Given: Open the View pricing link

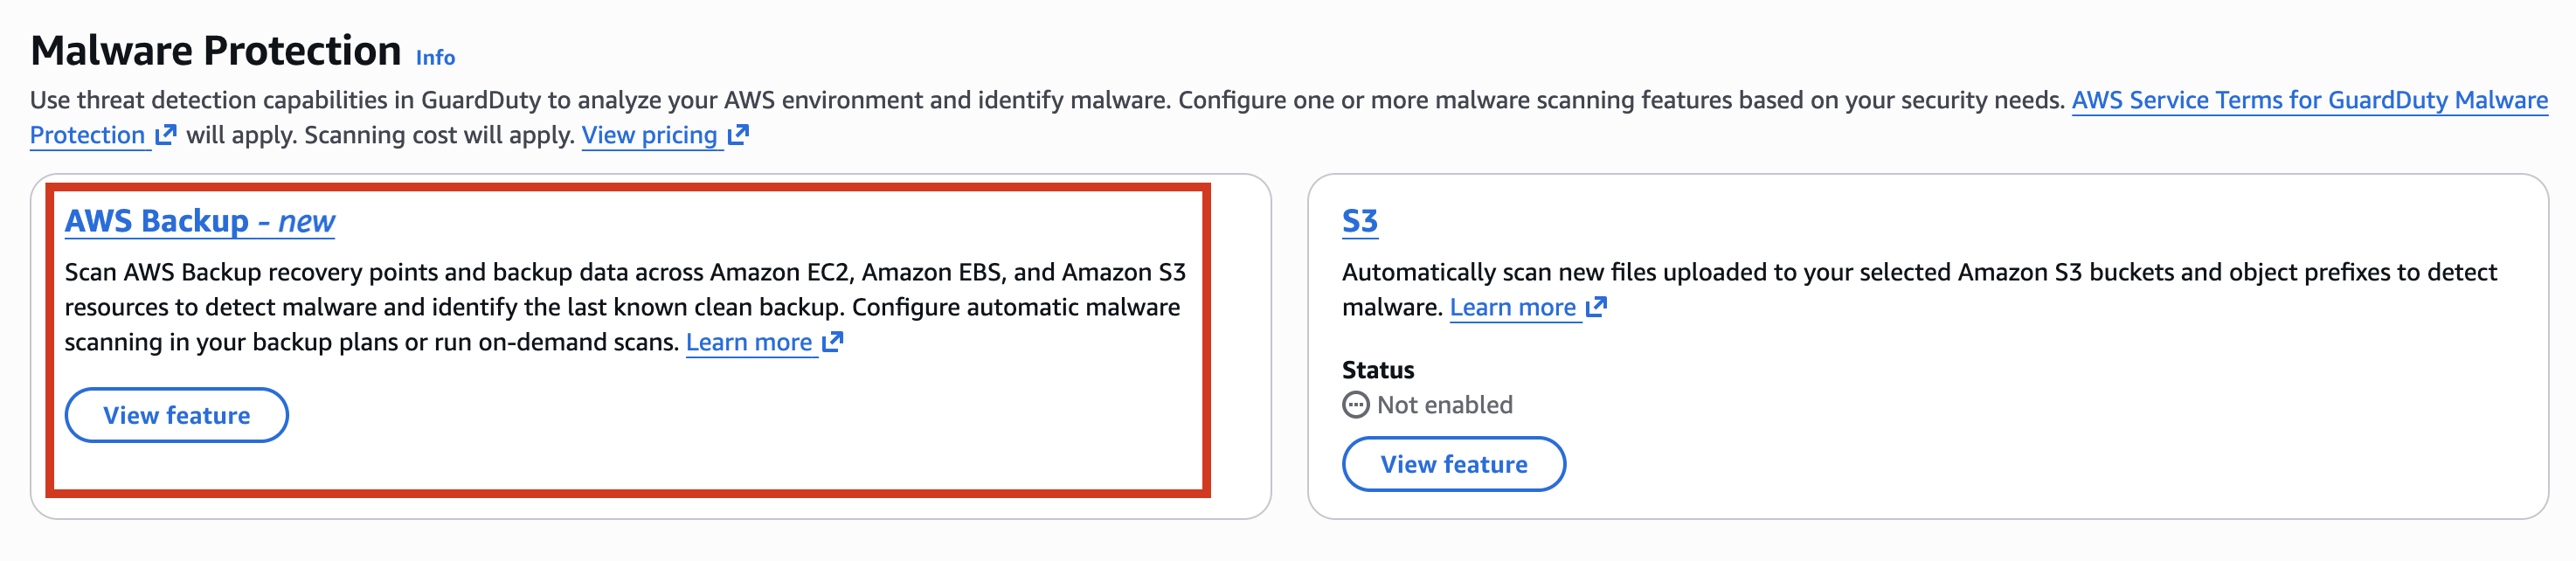Looking at the screenshot, I should coord(650,135).
